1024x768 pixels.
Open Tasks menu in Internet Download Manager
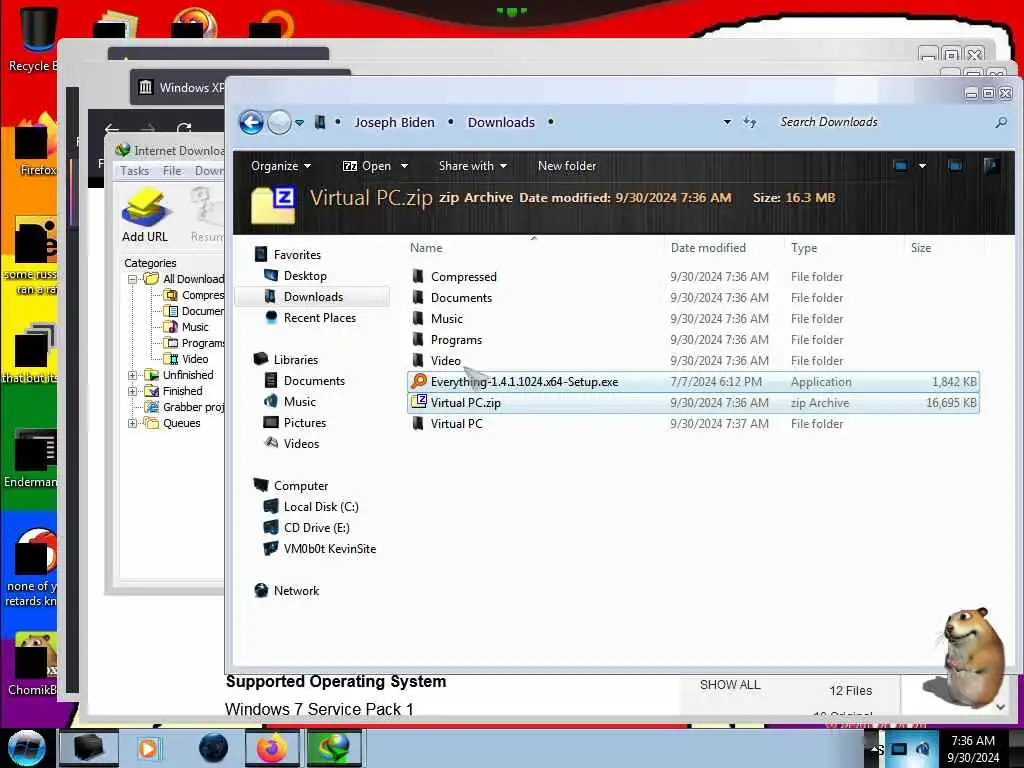pos(135,170)
